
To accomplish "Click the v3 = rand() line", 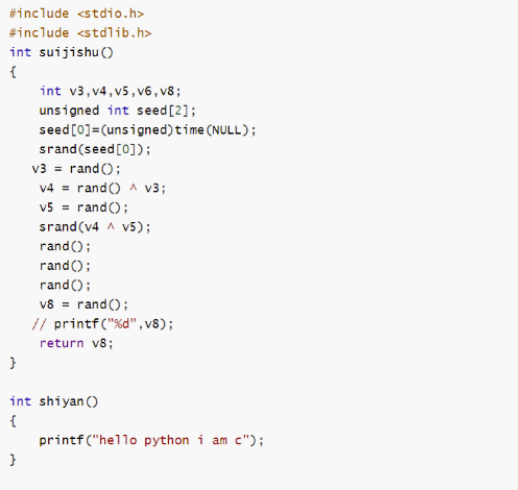I will click(76, 169).
